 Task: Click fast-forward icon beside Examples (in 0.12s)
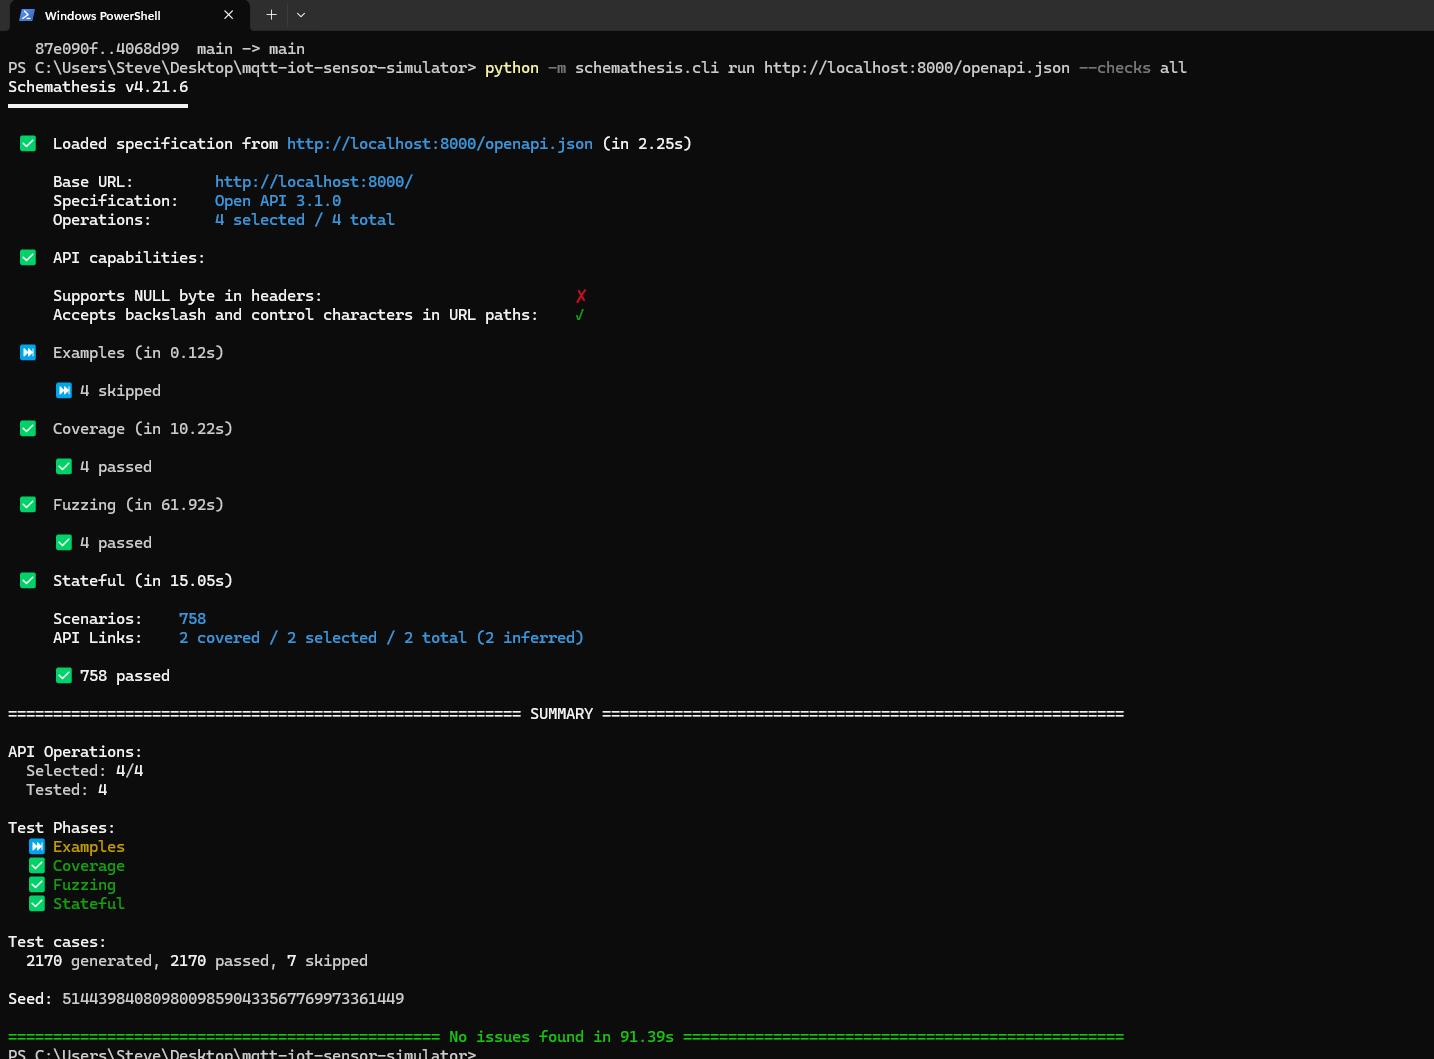pyautogui.click(x=28, y=353)
